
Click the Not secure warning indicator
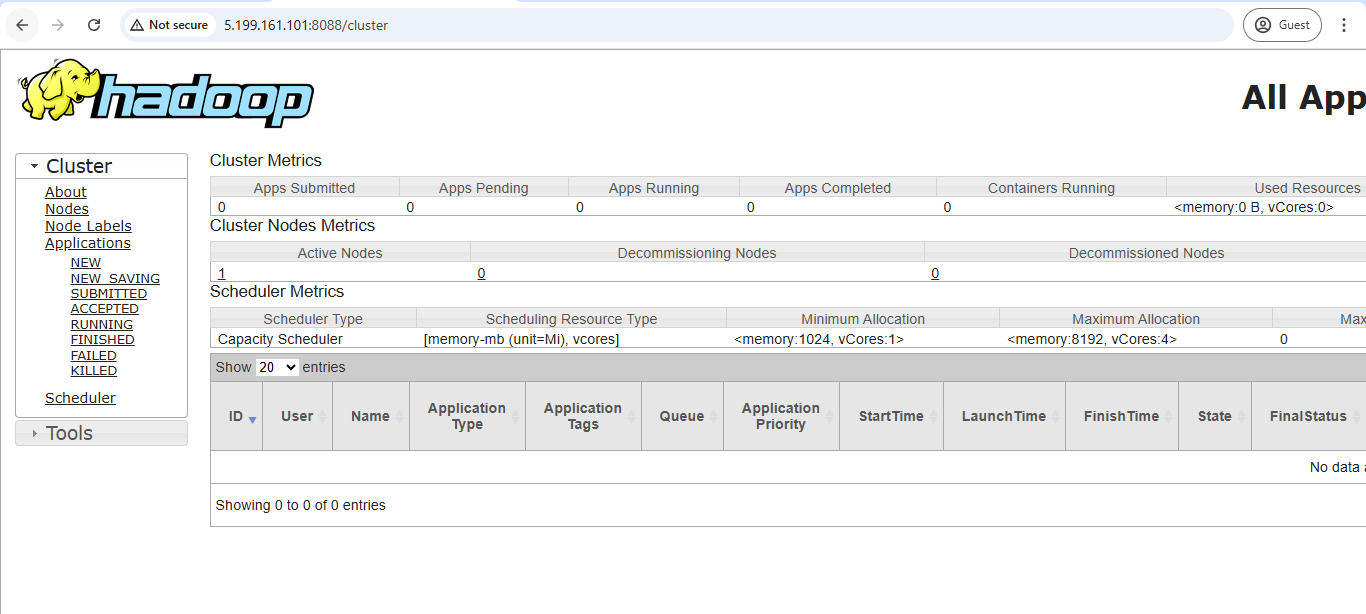(x=168, y=25)
